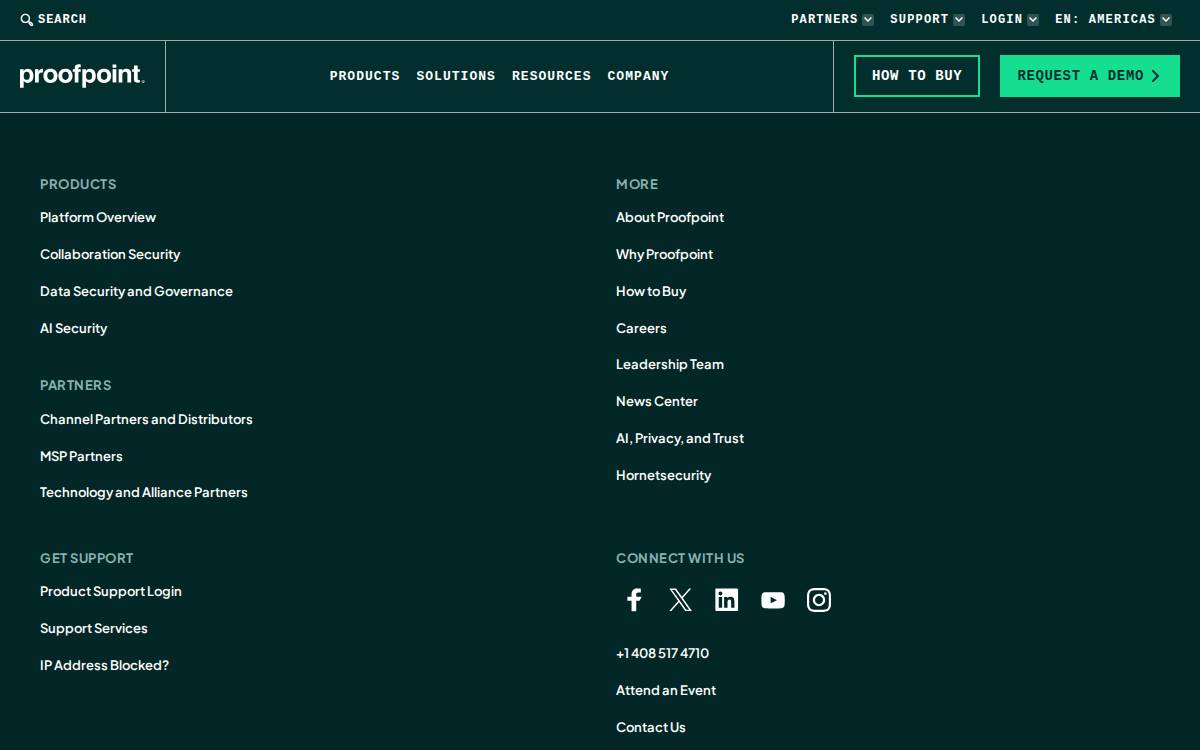The height and width of the screenshot is (750, 1200).
Task: Open News Center link
Action: 657,401
